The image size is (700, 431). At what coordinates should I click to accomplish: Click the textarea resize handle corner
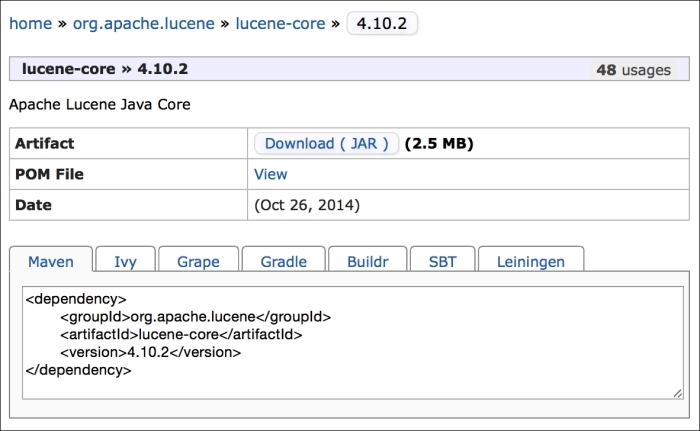pyautogui.click(x=678, y=393)
